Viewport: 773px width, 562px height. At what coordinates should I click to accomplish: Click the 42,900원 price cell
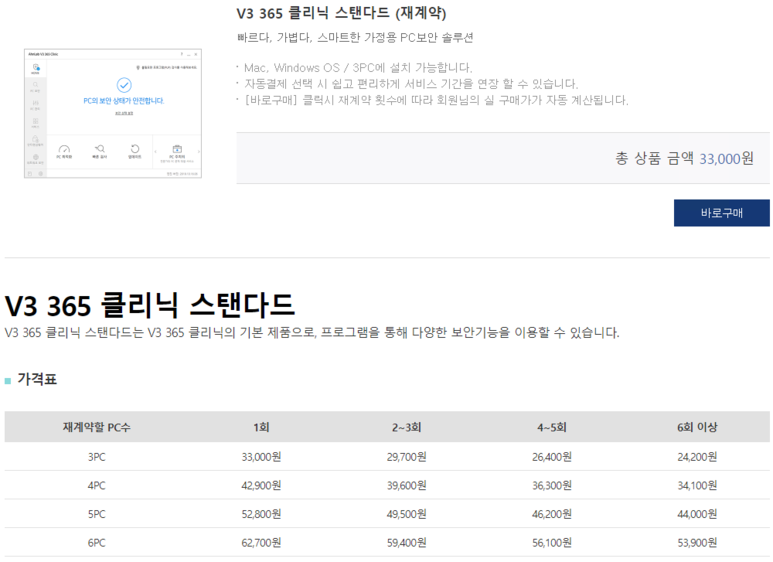click(x=261, y=486)
